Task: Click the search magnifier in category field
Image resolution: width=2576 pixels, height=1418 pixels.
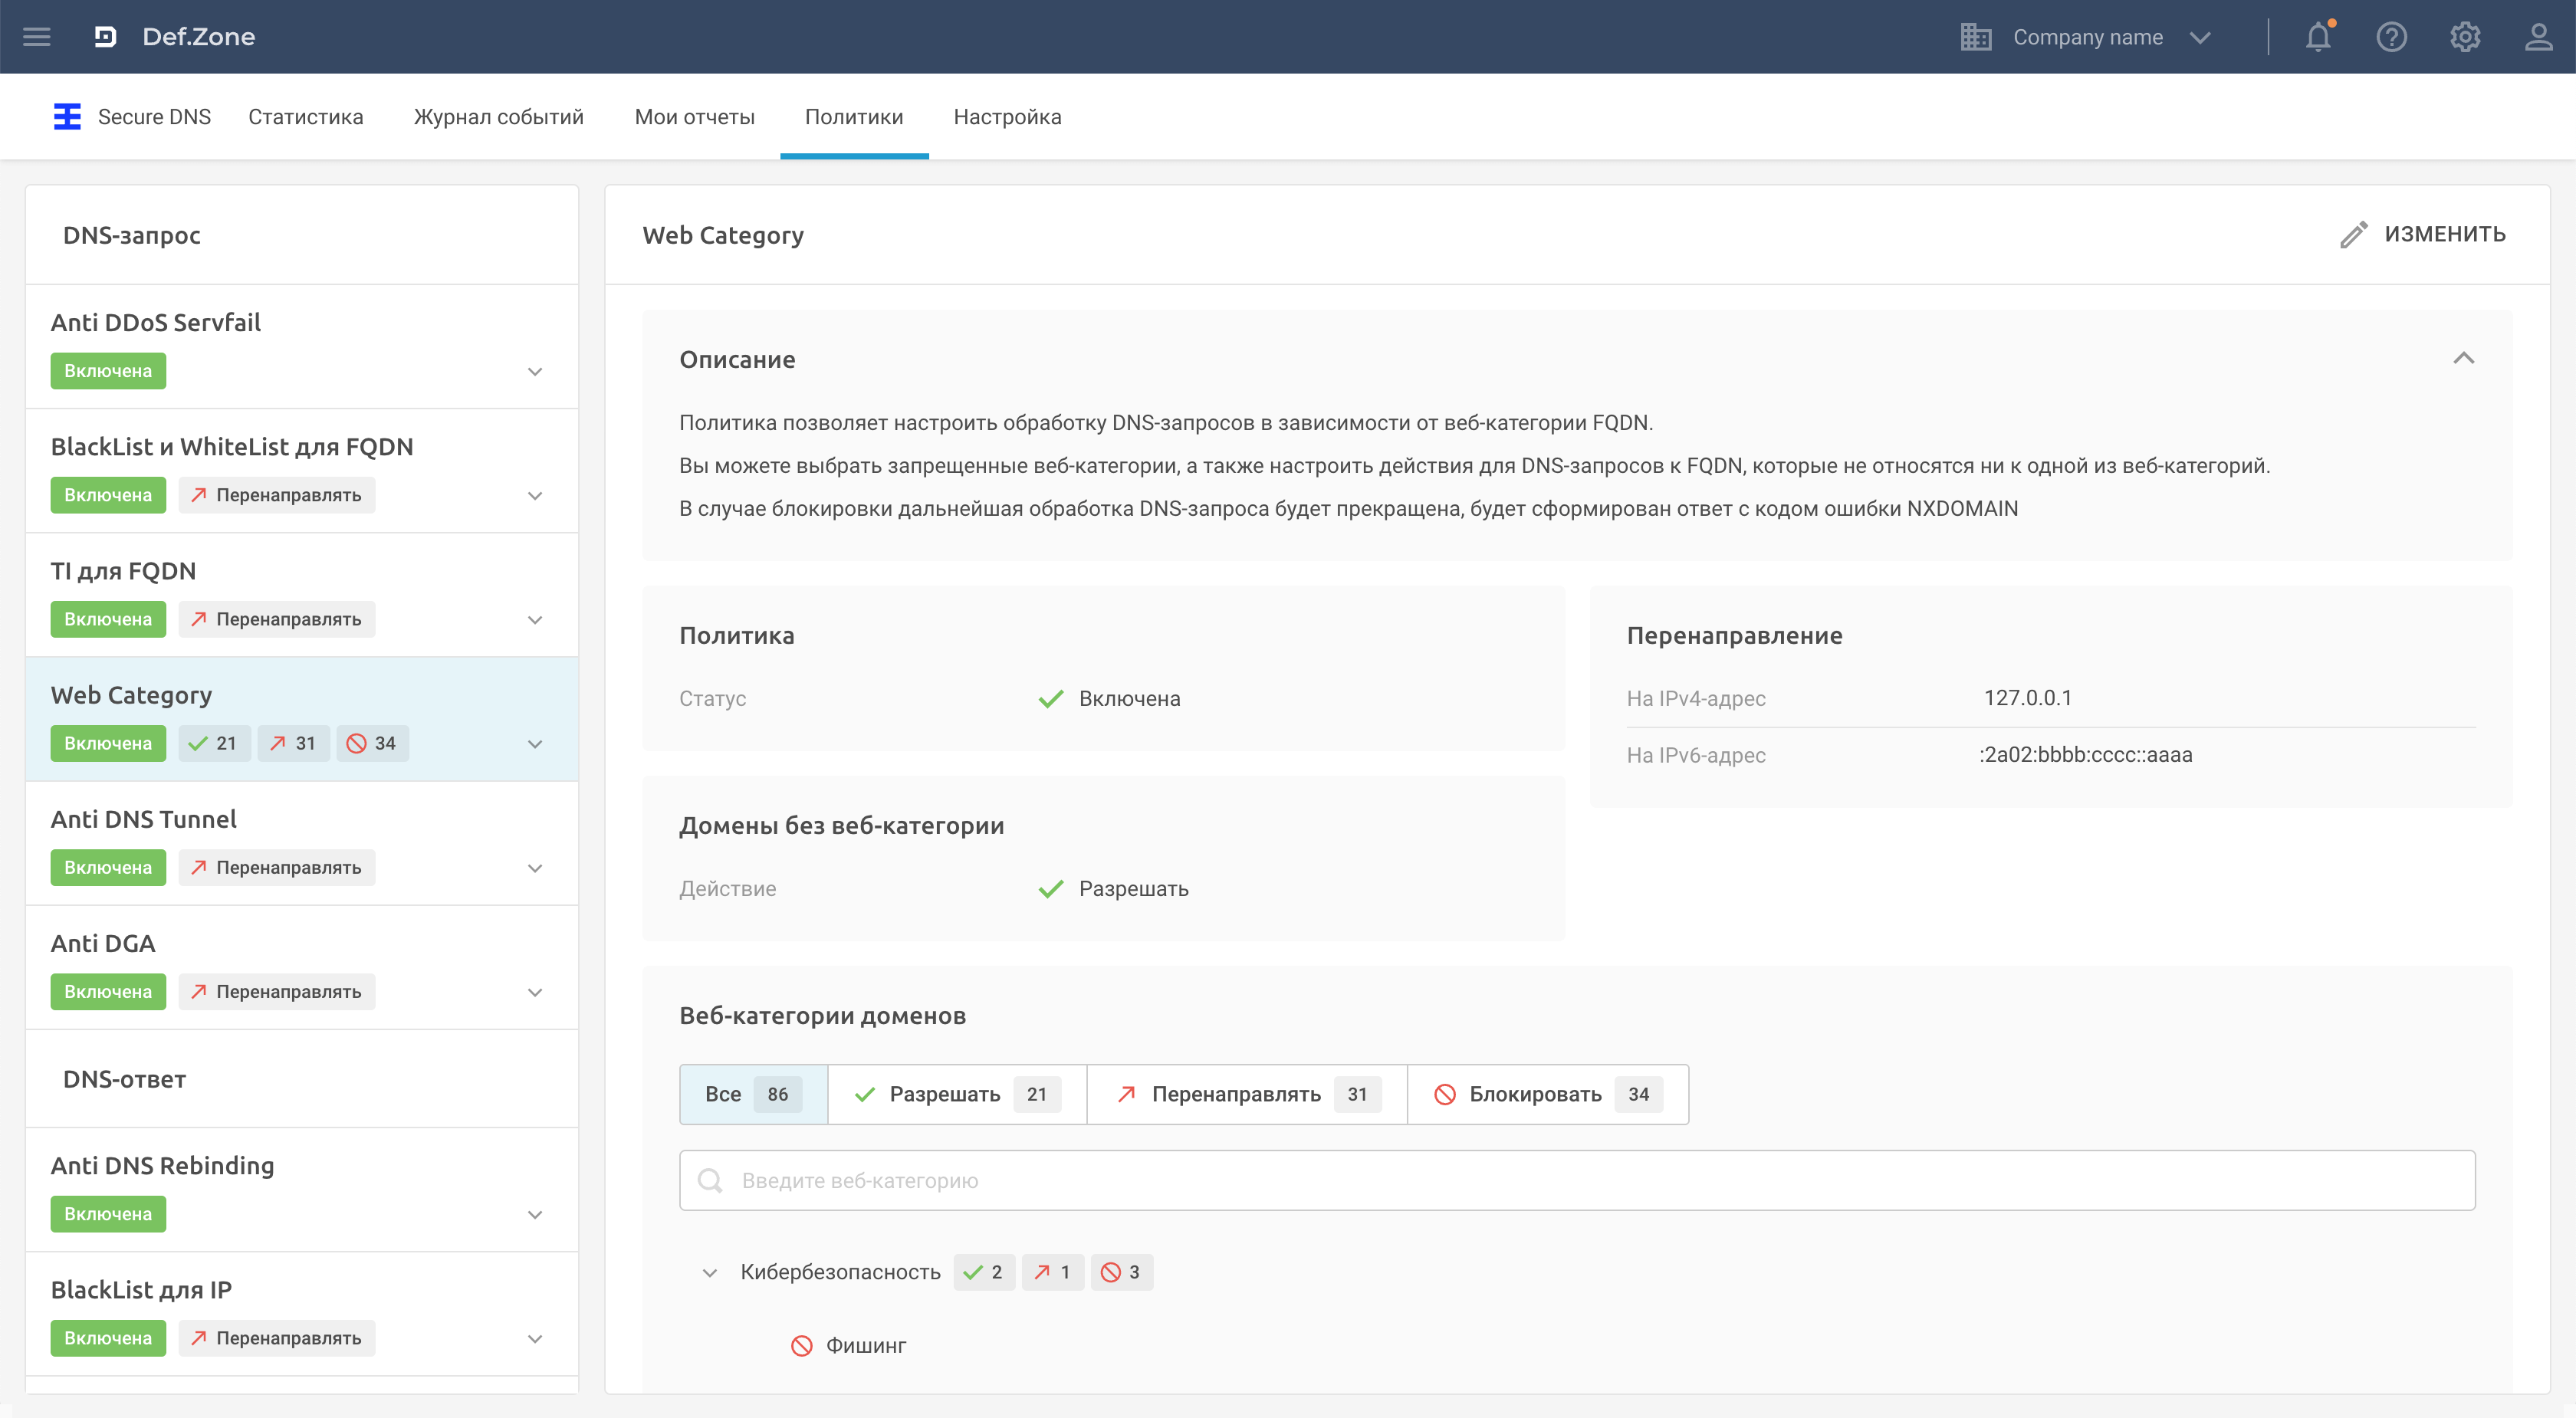Action: [710, 1181]
